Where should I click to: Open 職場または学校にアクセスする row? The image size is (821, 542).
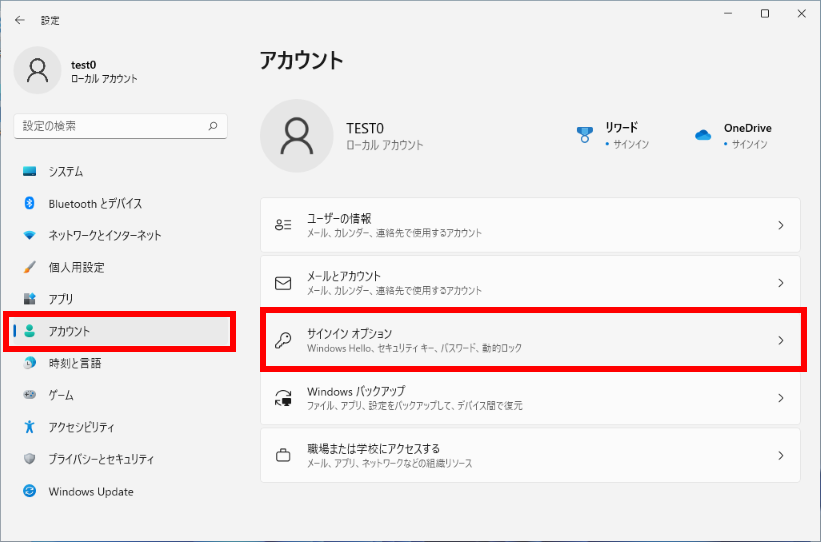click(530, 456)
